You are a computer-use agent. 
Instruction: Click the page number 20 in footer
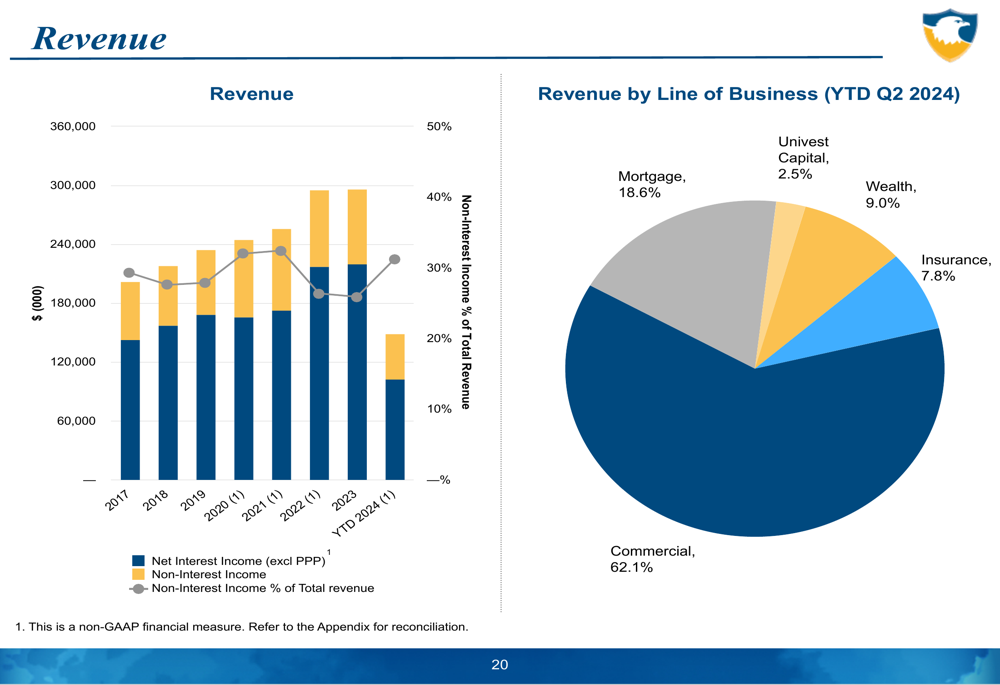click(499, 665)
